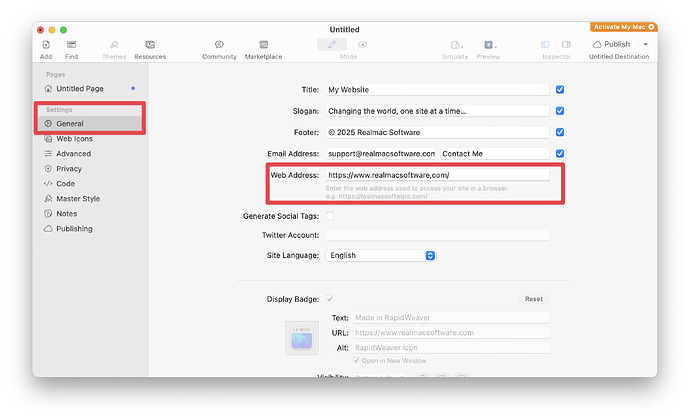Toggle the right Inspector panel icon
The image size is (690, 419).
tap(566, 44)
